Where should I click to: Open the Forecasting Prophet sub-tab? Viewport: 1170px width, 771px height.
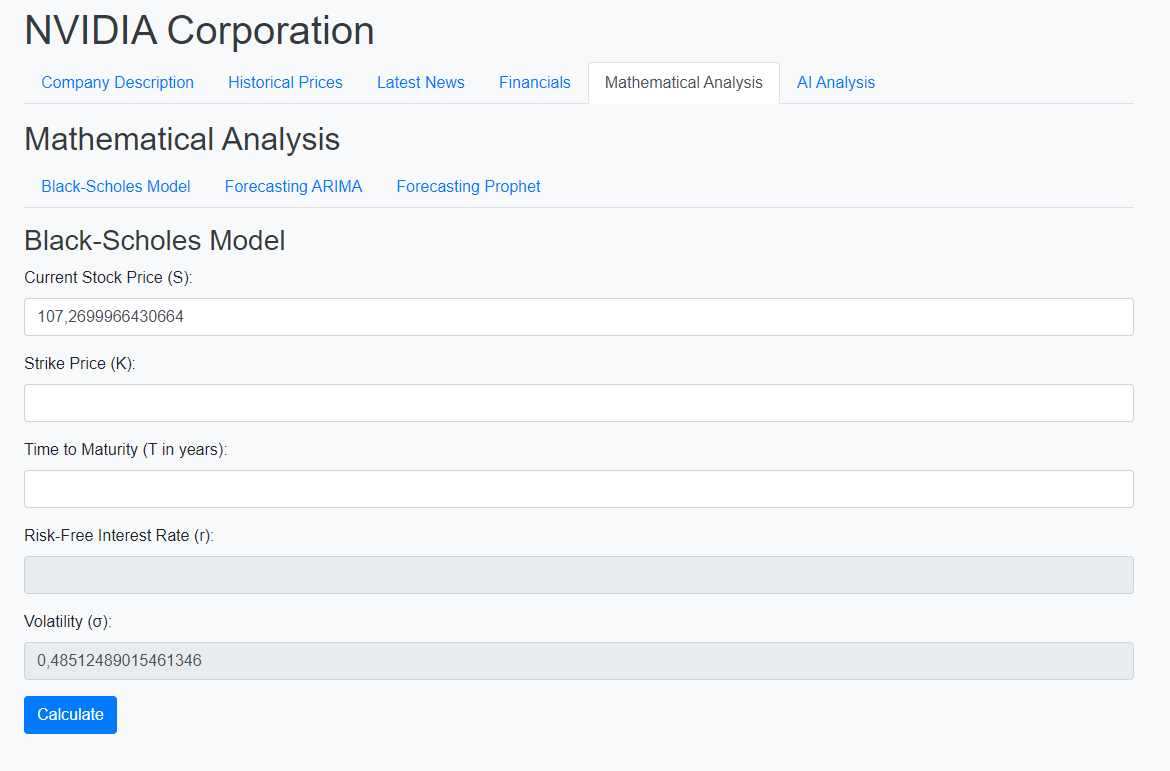point(468,187)
